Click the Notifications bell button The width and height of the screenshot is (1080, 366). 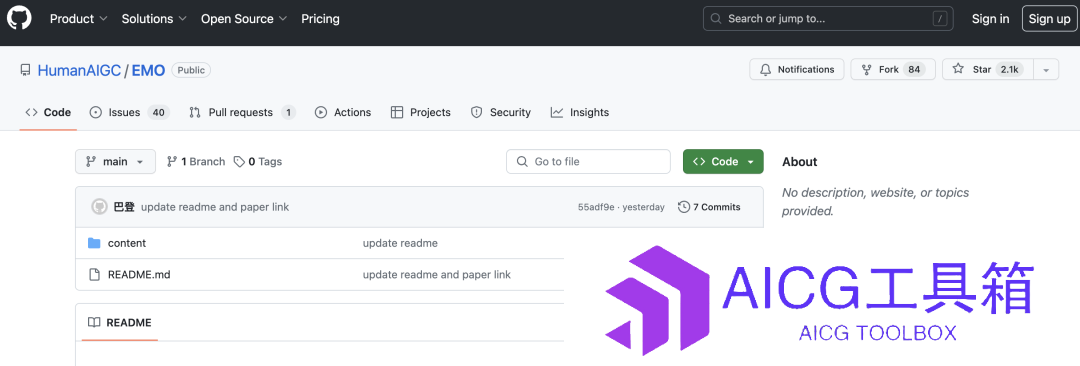pos(797,70)
